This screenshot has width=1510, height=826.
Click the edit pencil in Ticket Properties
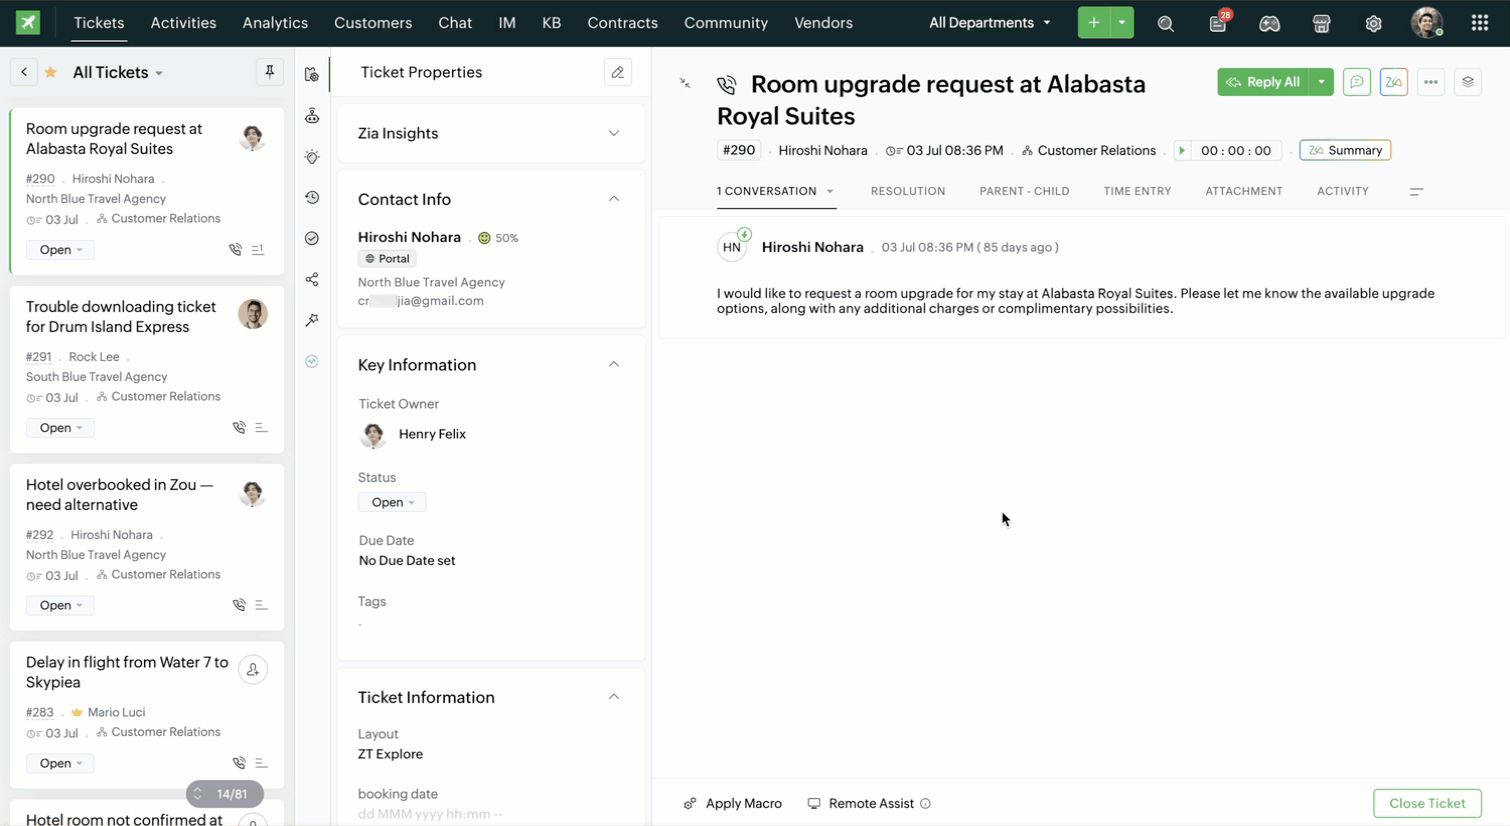pos(617,72)
